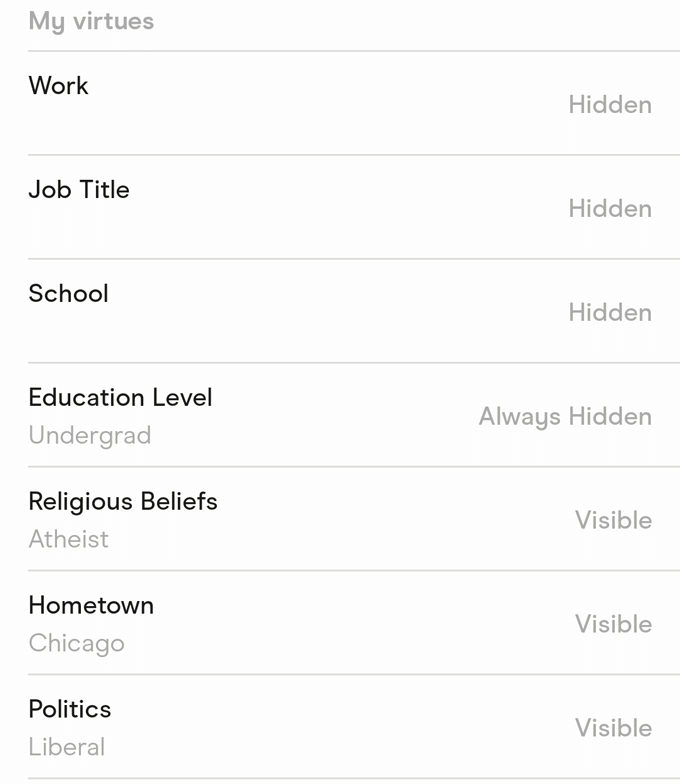Select the School entry
Viewport: 680px width, 784px height.
pyautogui.click(x=354, y=312)
